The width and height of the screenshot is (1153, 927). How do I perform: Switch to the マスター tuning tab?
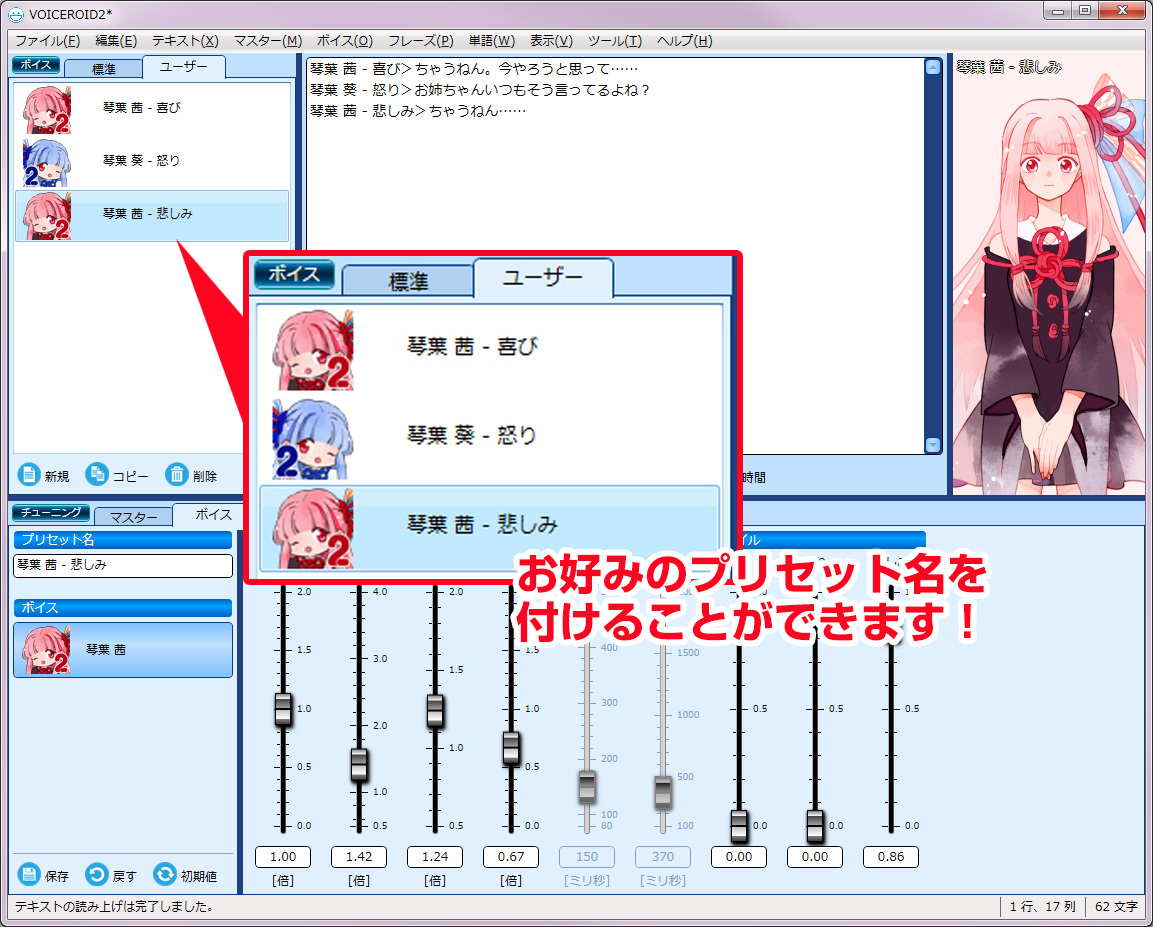(x=133, y=518)
